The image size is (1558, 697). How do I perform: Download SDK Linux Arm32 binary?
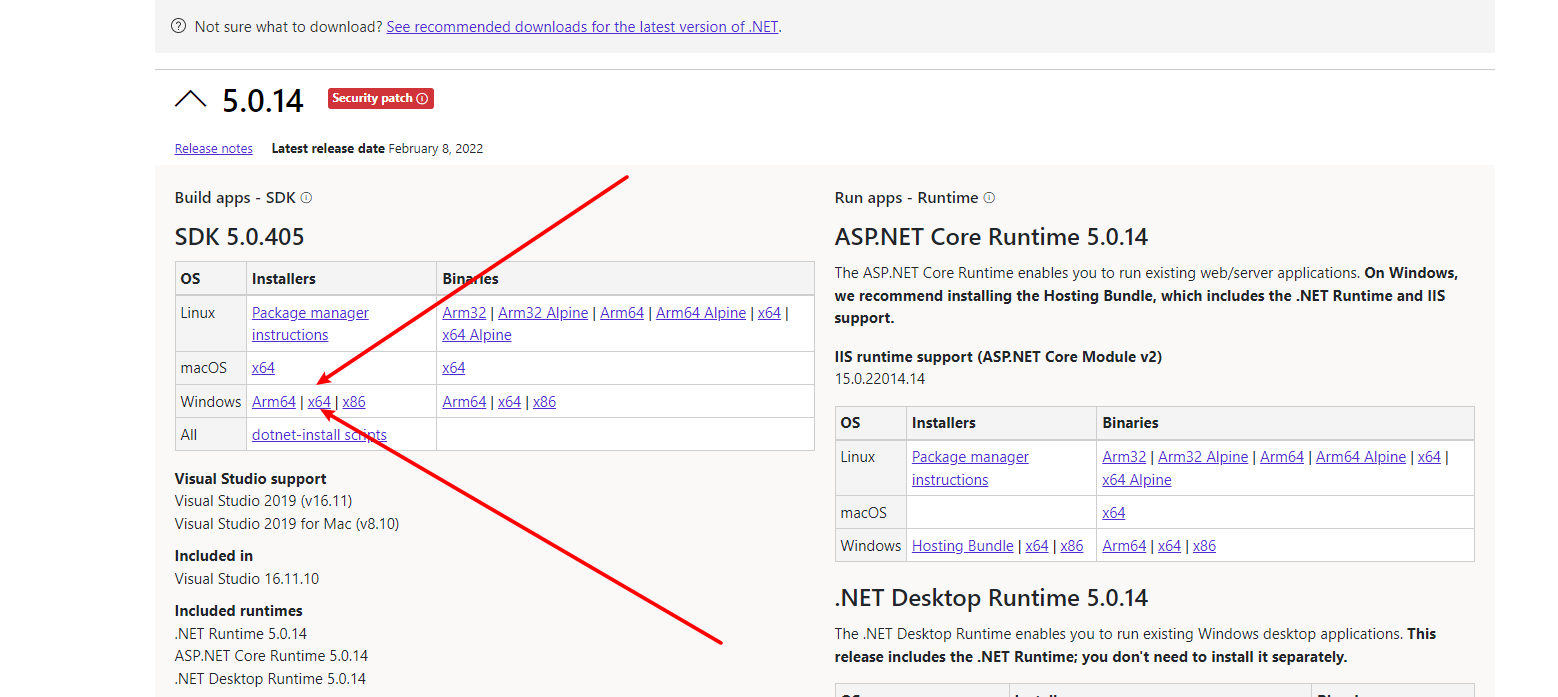[x=464, y=313]
